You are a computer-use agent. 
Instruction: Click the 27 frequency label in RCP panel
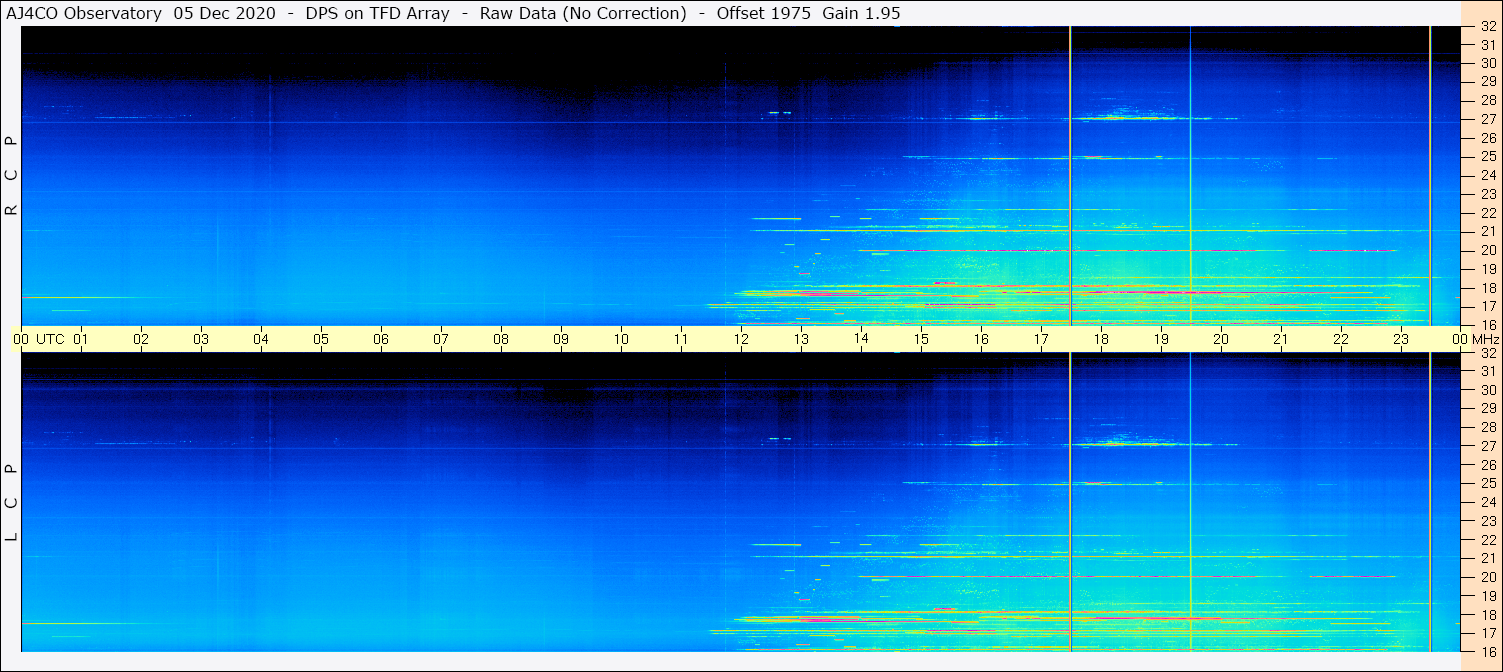tap(1488, 119)
